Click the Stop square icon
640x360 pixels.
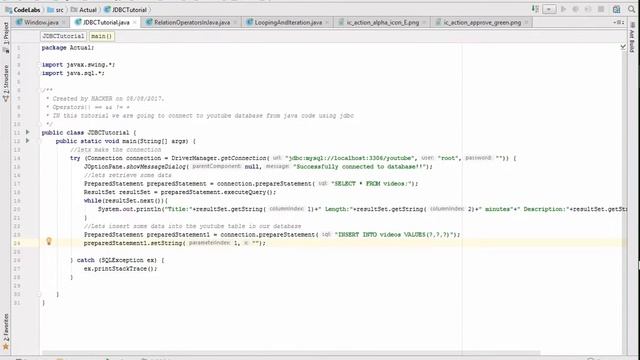[x=601, y=9]
